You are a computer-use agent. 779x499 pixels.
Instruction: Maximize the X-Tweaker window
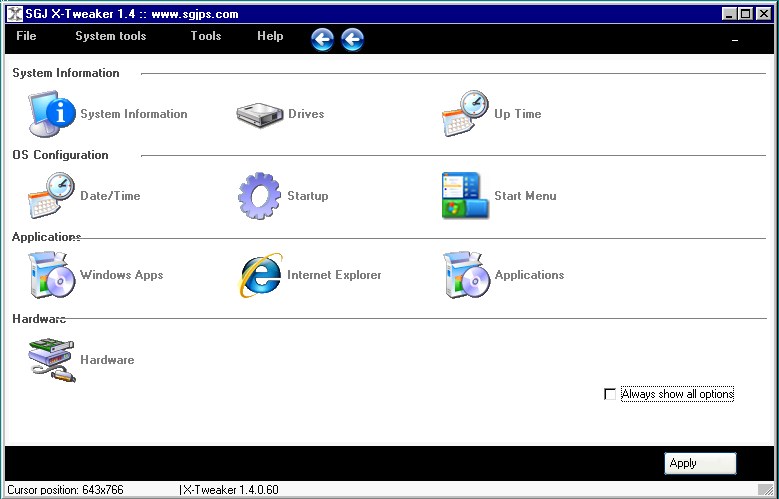pyautogui.click(x=746, y=14)
